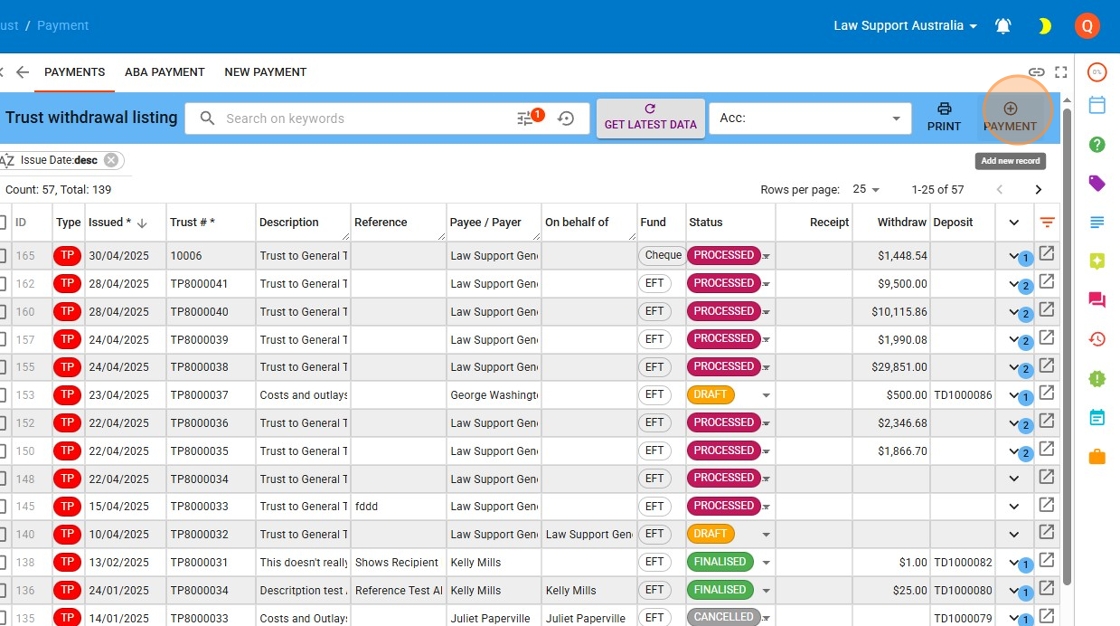Go to next page of results

point(1038,189)
